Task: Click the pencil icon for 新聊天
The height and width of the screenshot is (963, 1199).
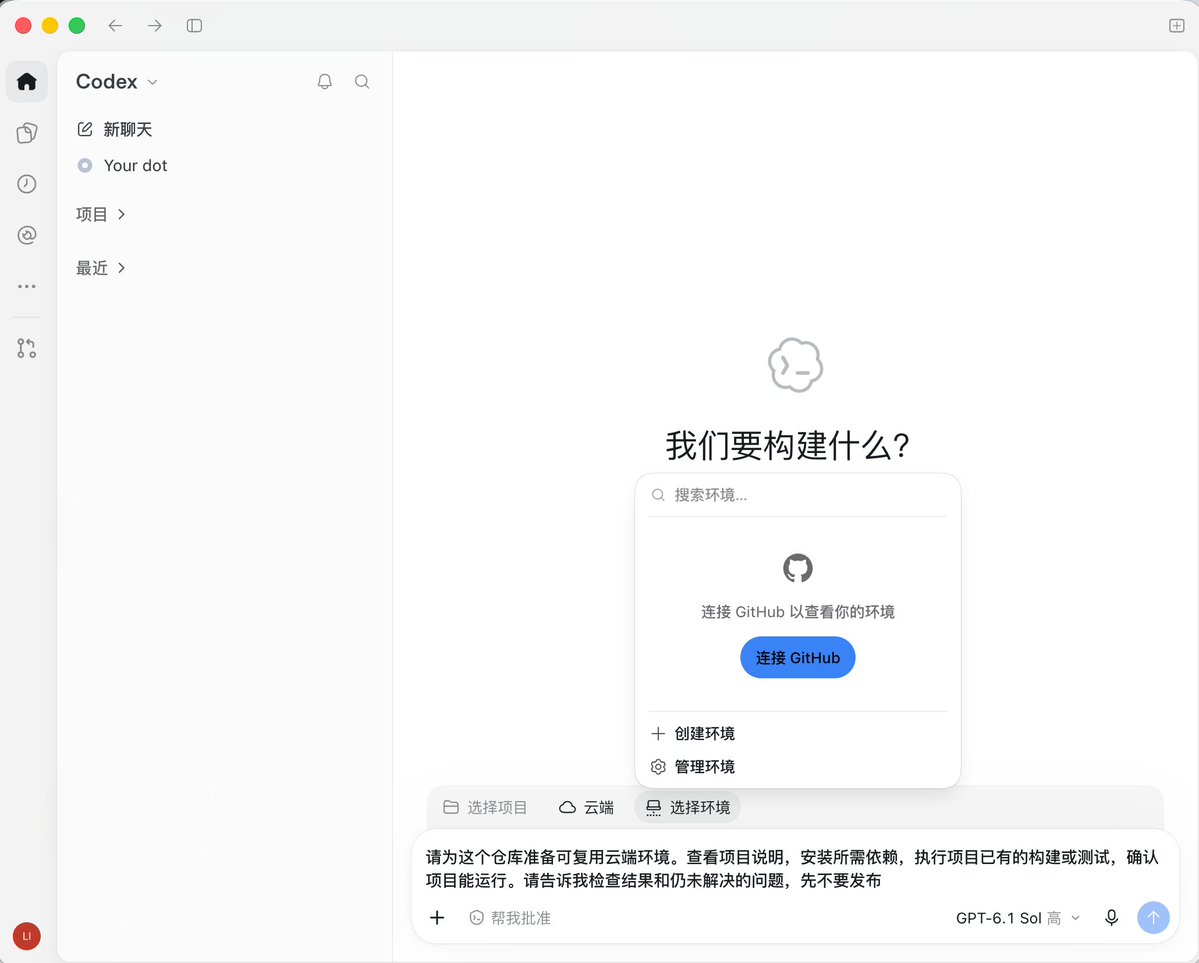Action: [85, 129]
